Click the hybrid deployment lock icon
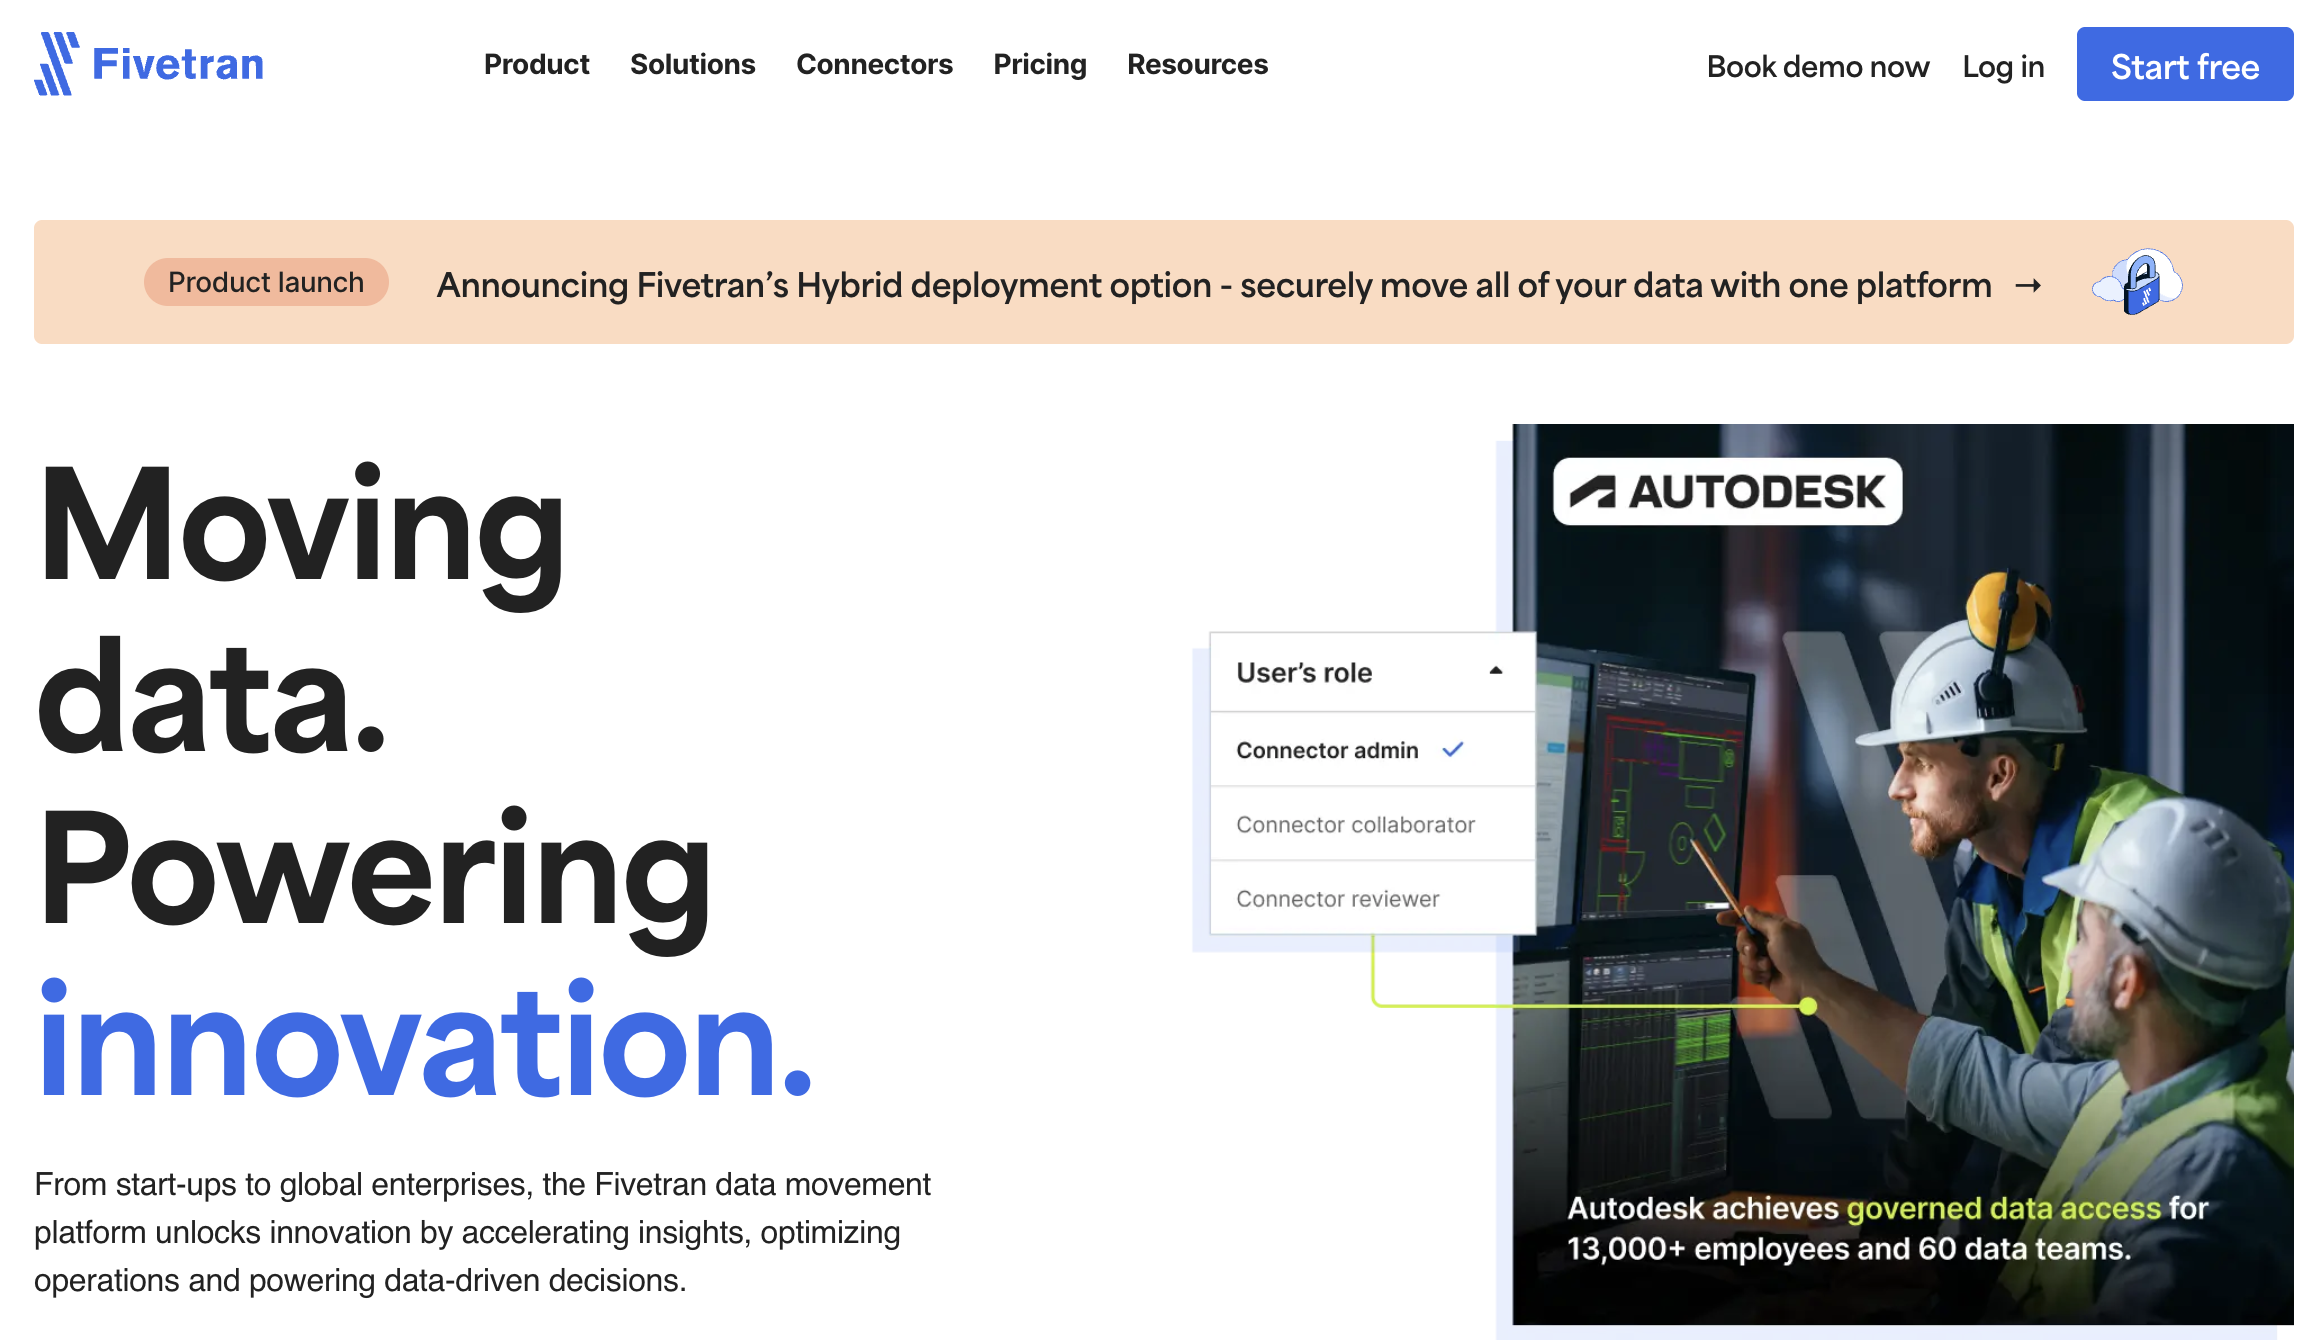 [x=2137, y=284]
